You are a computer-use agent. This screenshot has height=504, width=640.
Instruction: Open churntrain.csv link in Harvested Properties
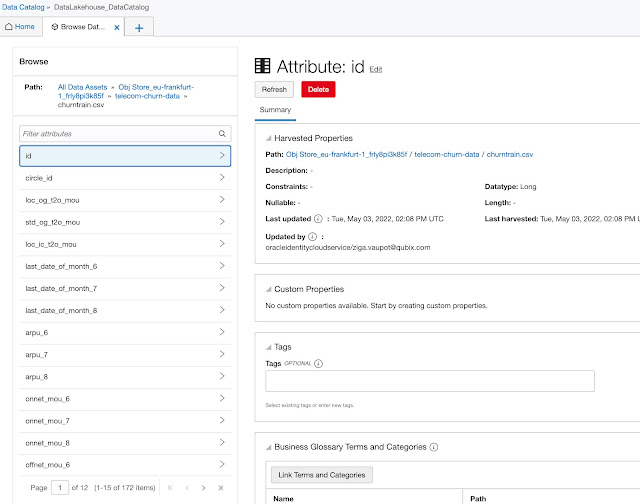click(510, 154)
